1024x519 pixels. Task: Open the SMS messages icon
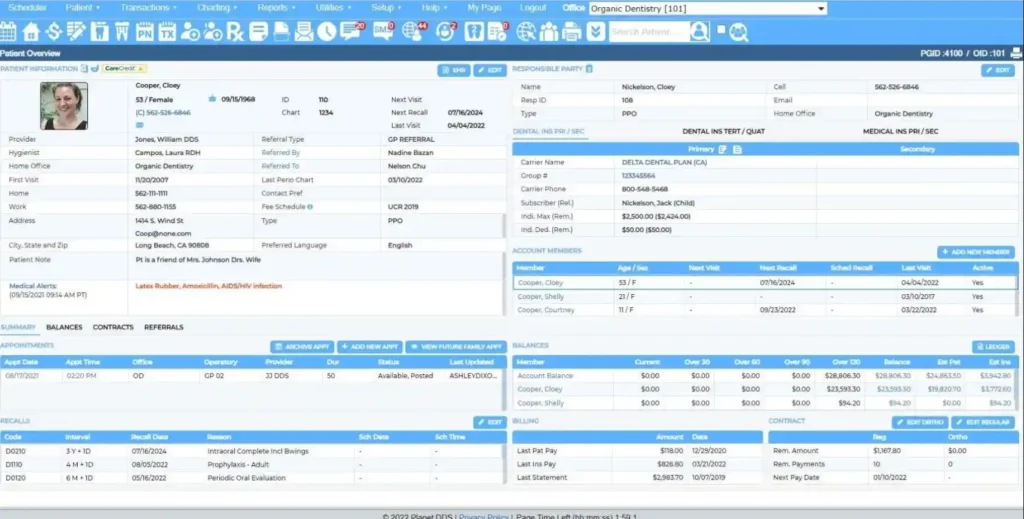tap(383, 31)
